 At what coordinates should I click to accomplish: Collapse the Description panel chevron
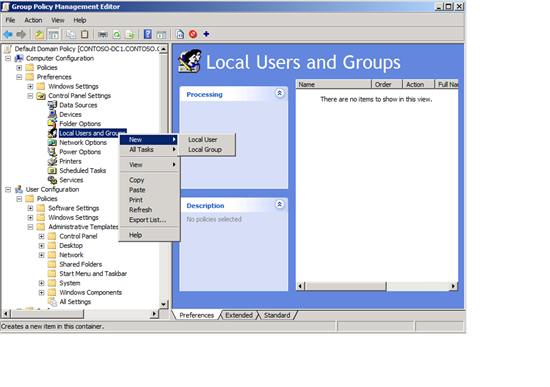pos(280,205)
